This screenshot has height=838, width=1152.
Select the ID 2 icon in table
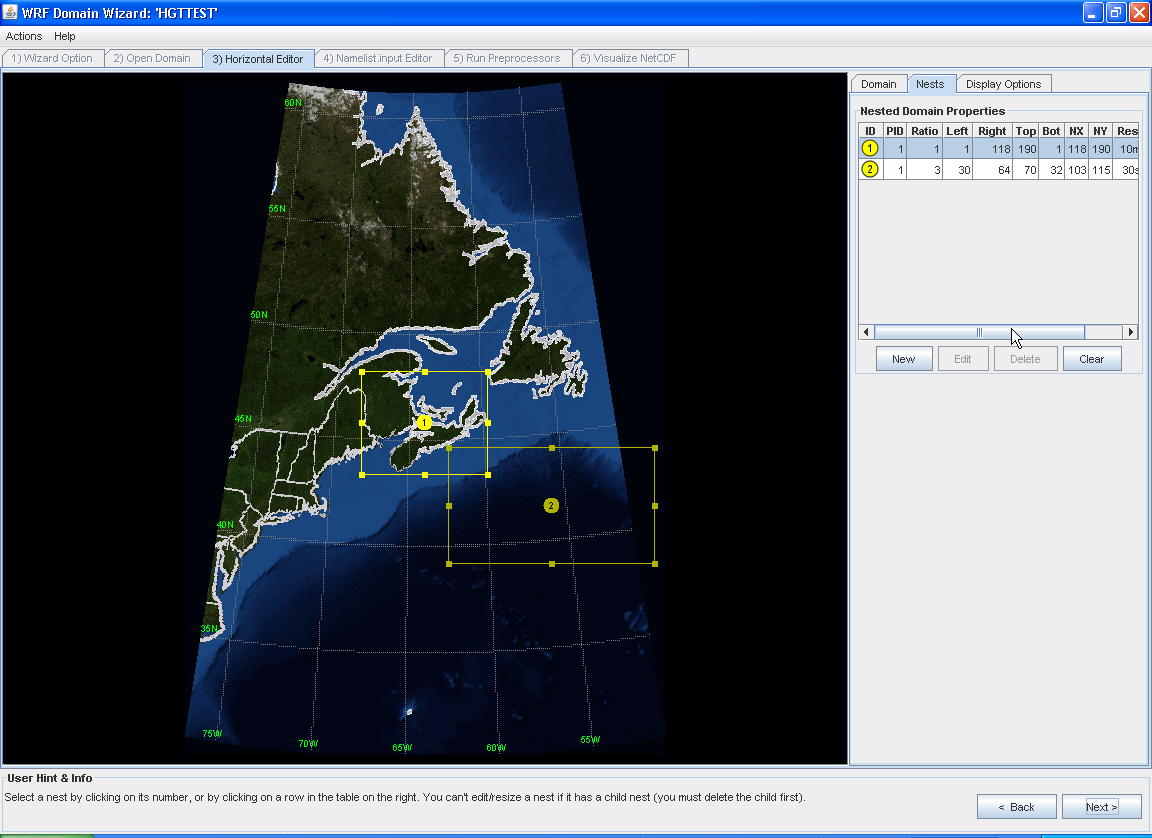(x=870, y=169)
